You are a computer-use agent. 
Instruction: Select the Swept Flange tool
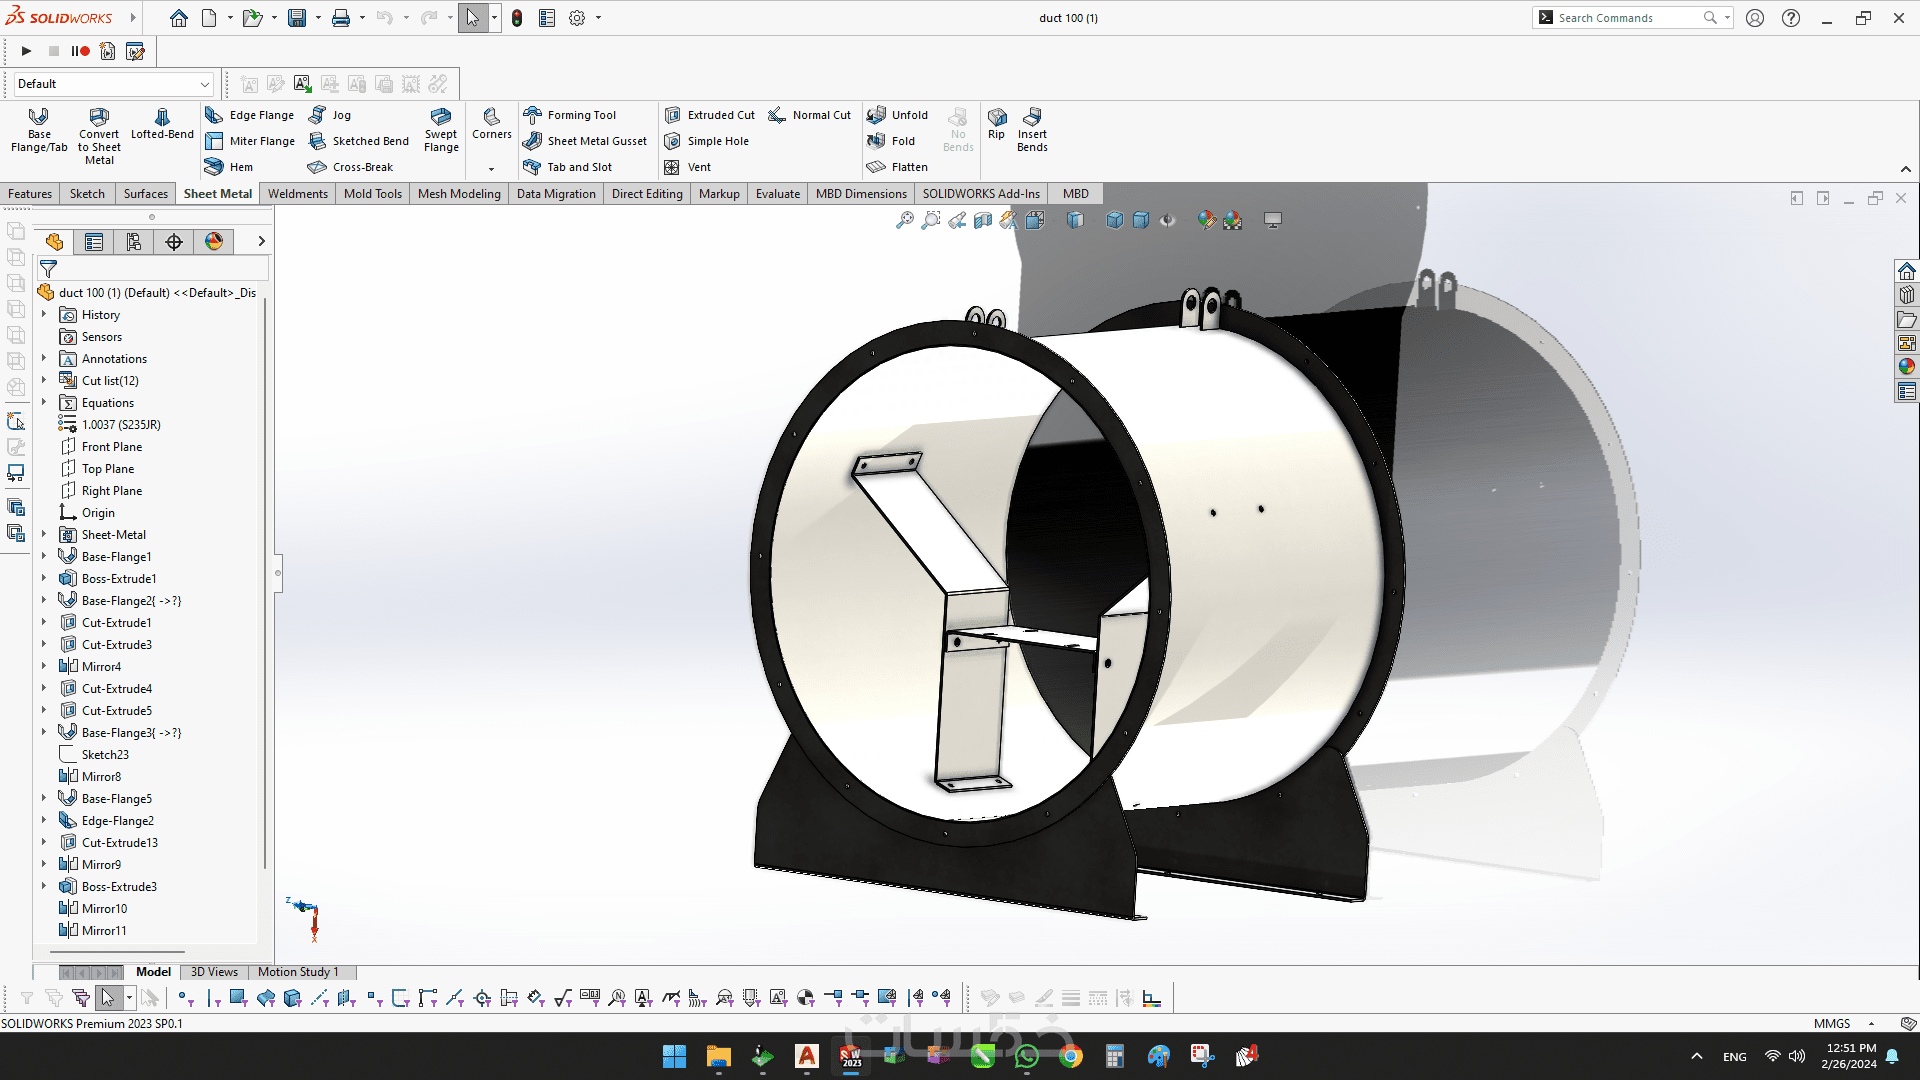pyautogui.click(x=441, y=130)
